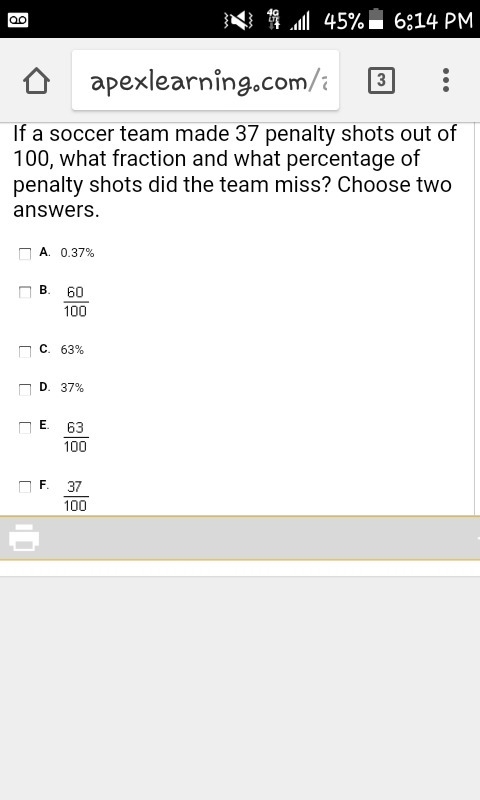Open the three-dot browser menu
The height and width of the screenshot is (800, 480).
point(446,80)
